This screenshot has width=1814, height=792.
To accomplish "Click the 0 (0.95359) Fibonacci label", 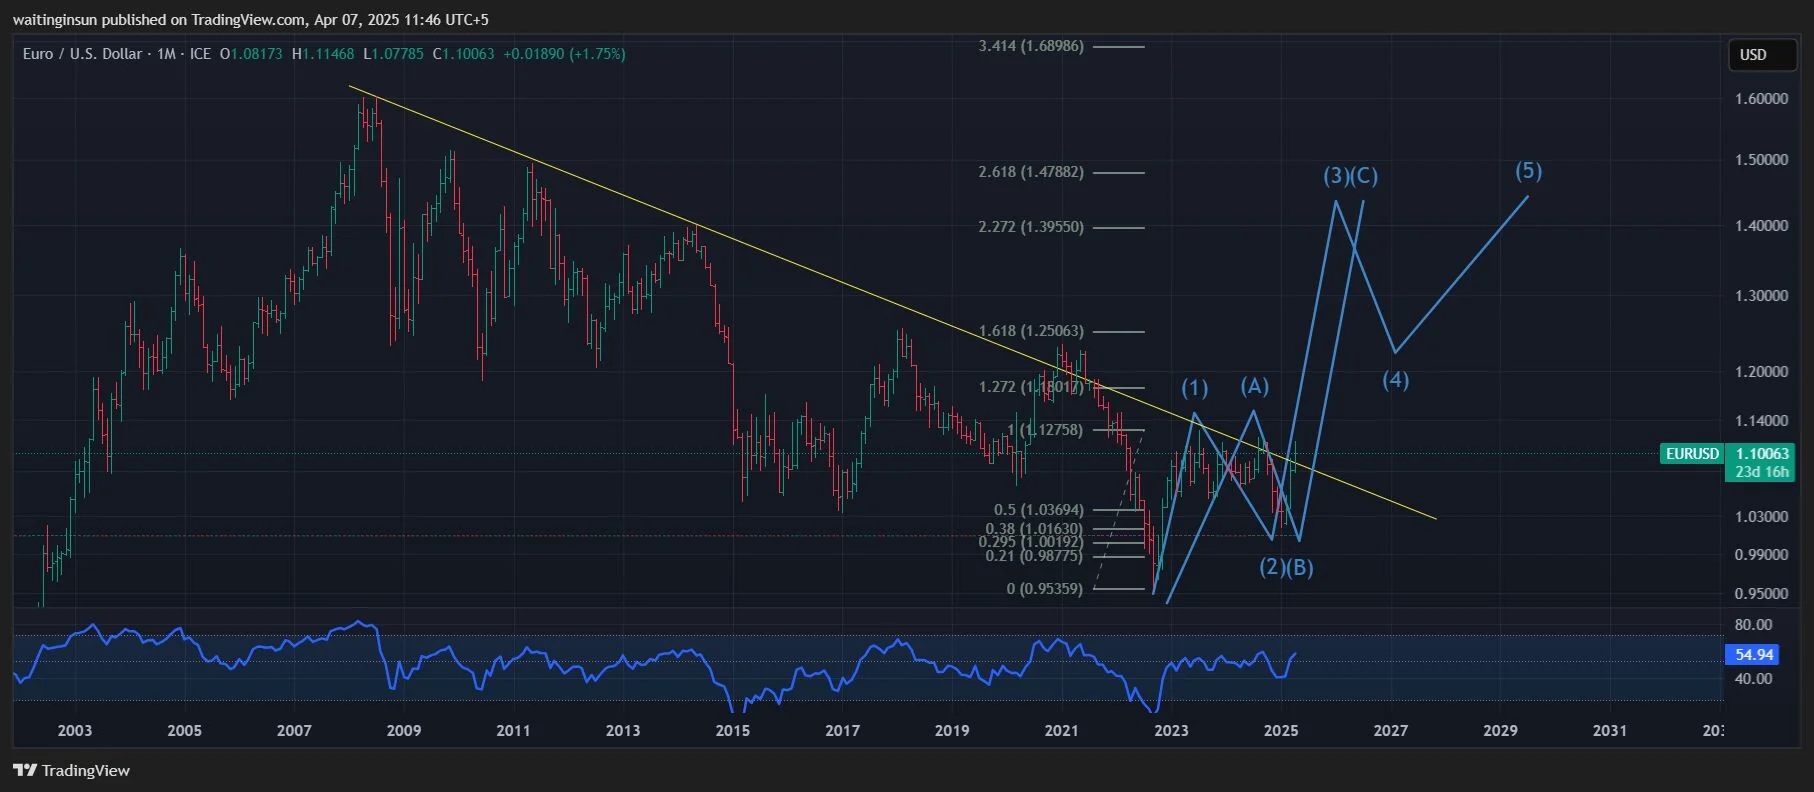I will (x=1045, y=589).
